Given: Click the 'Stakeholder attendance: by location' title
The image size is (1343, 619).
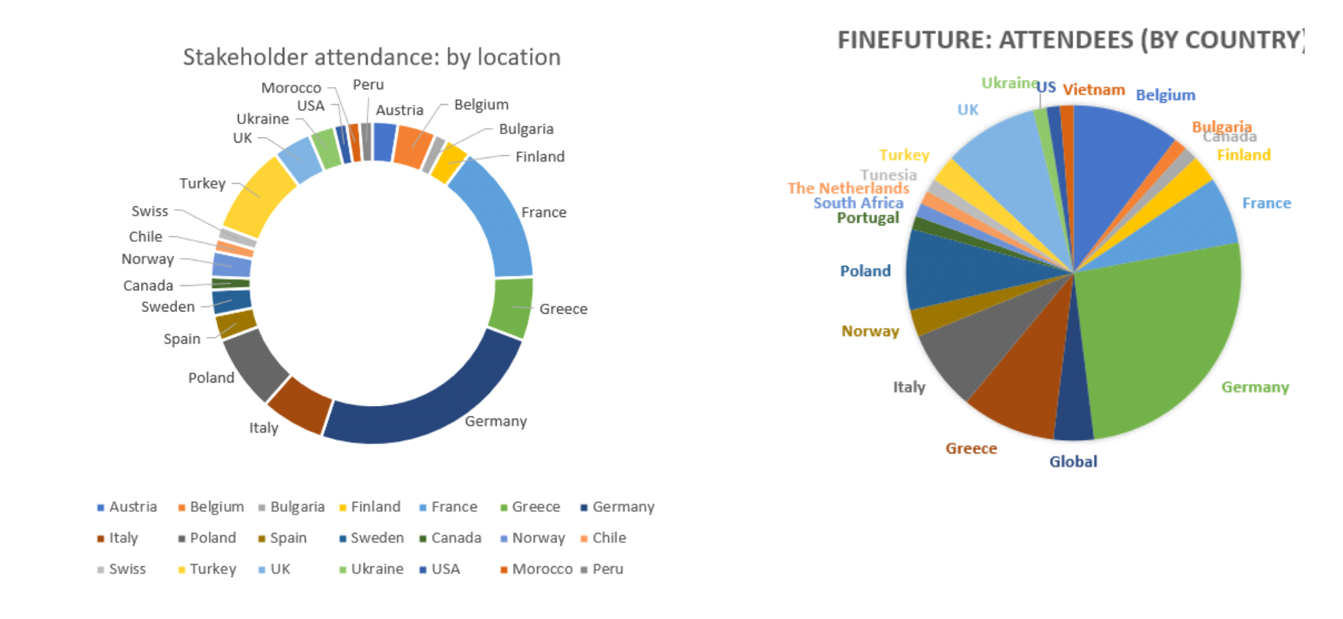Looking at the screenshot, I should click(371, 57).
